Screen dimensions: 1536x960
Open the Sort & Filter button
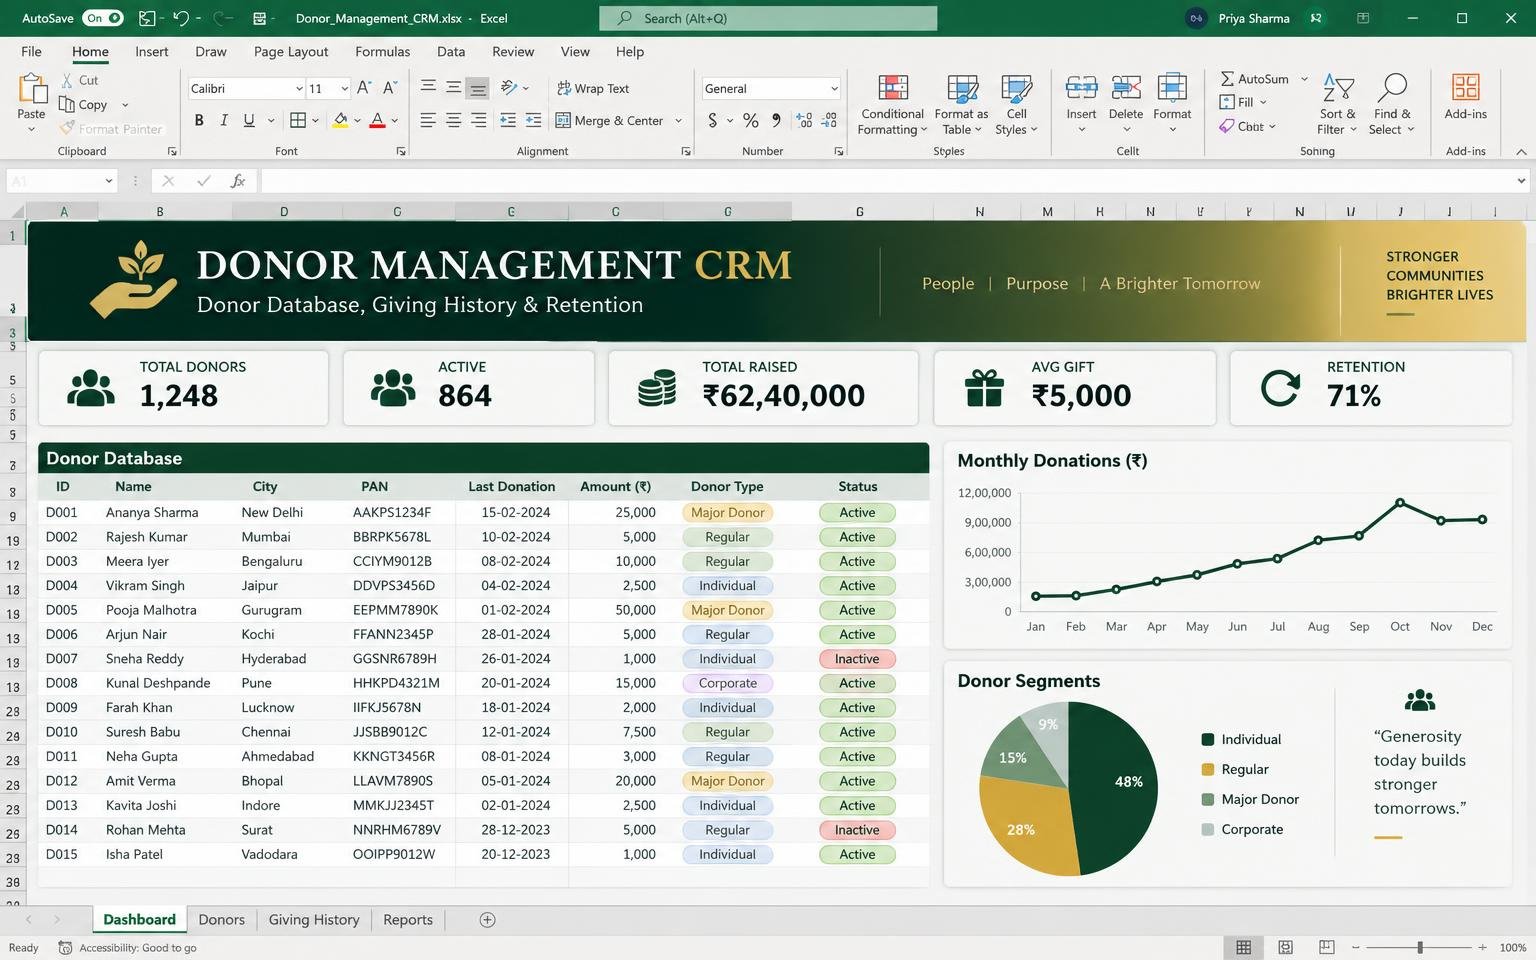(1337, 104)
